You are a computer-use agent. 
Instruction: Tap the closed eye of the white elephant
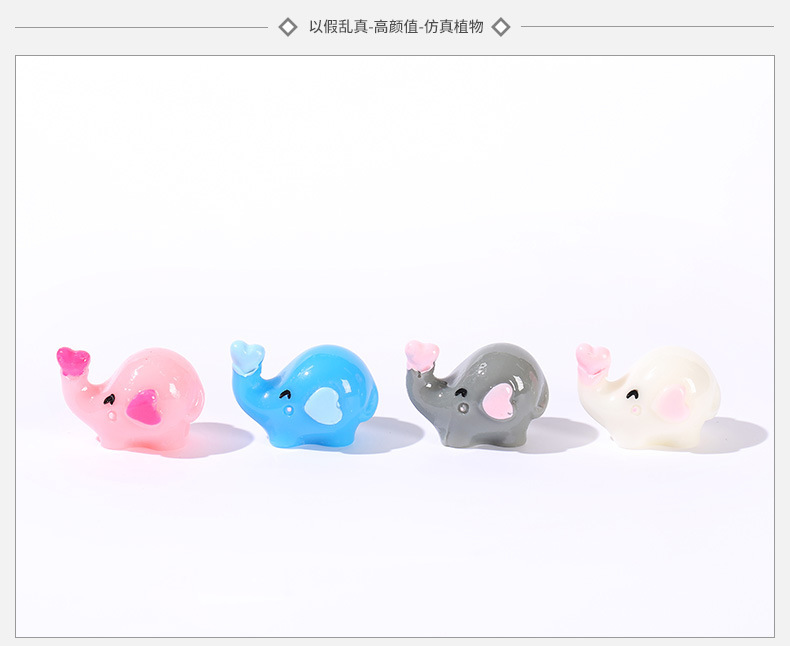(633, 395)
